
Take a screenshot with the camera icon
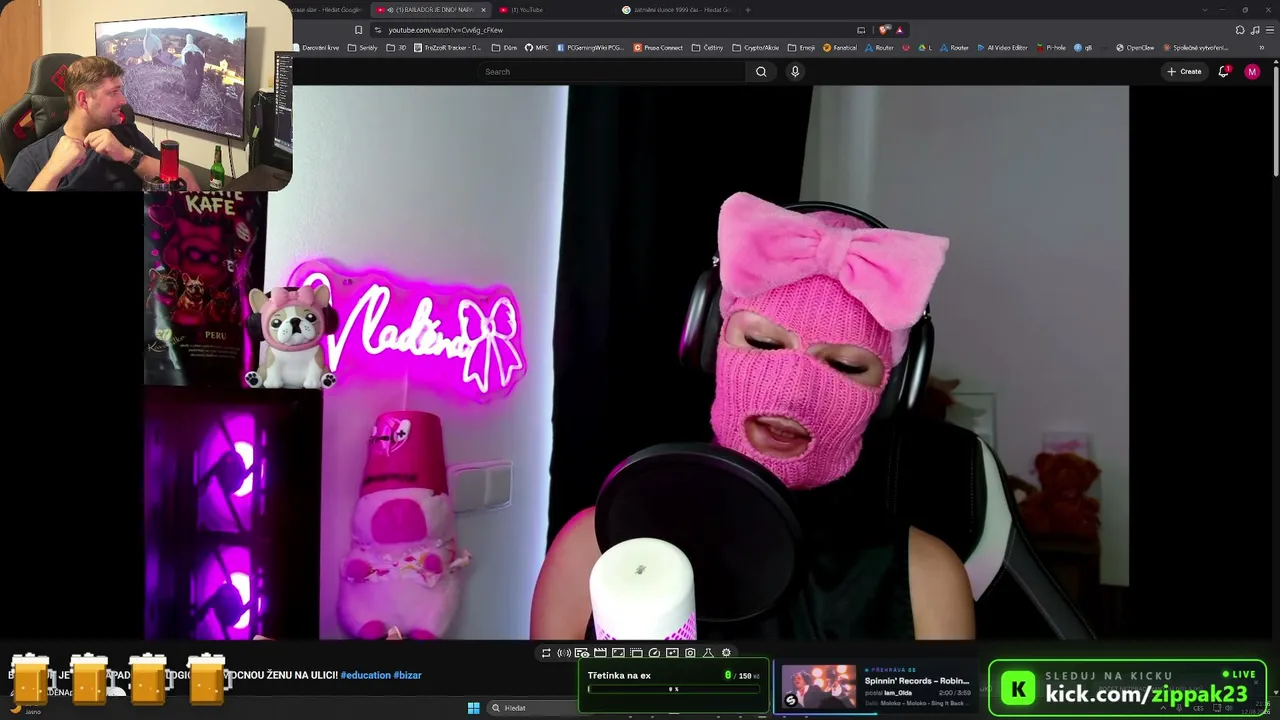click(690, 653)
